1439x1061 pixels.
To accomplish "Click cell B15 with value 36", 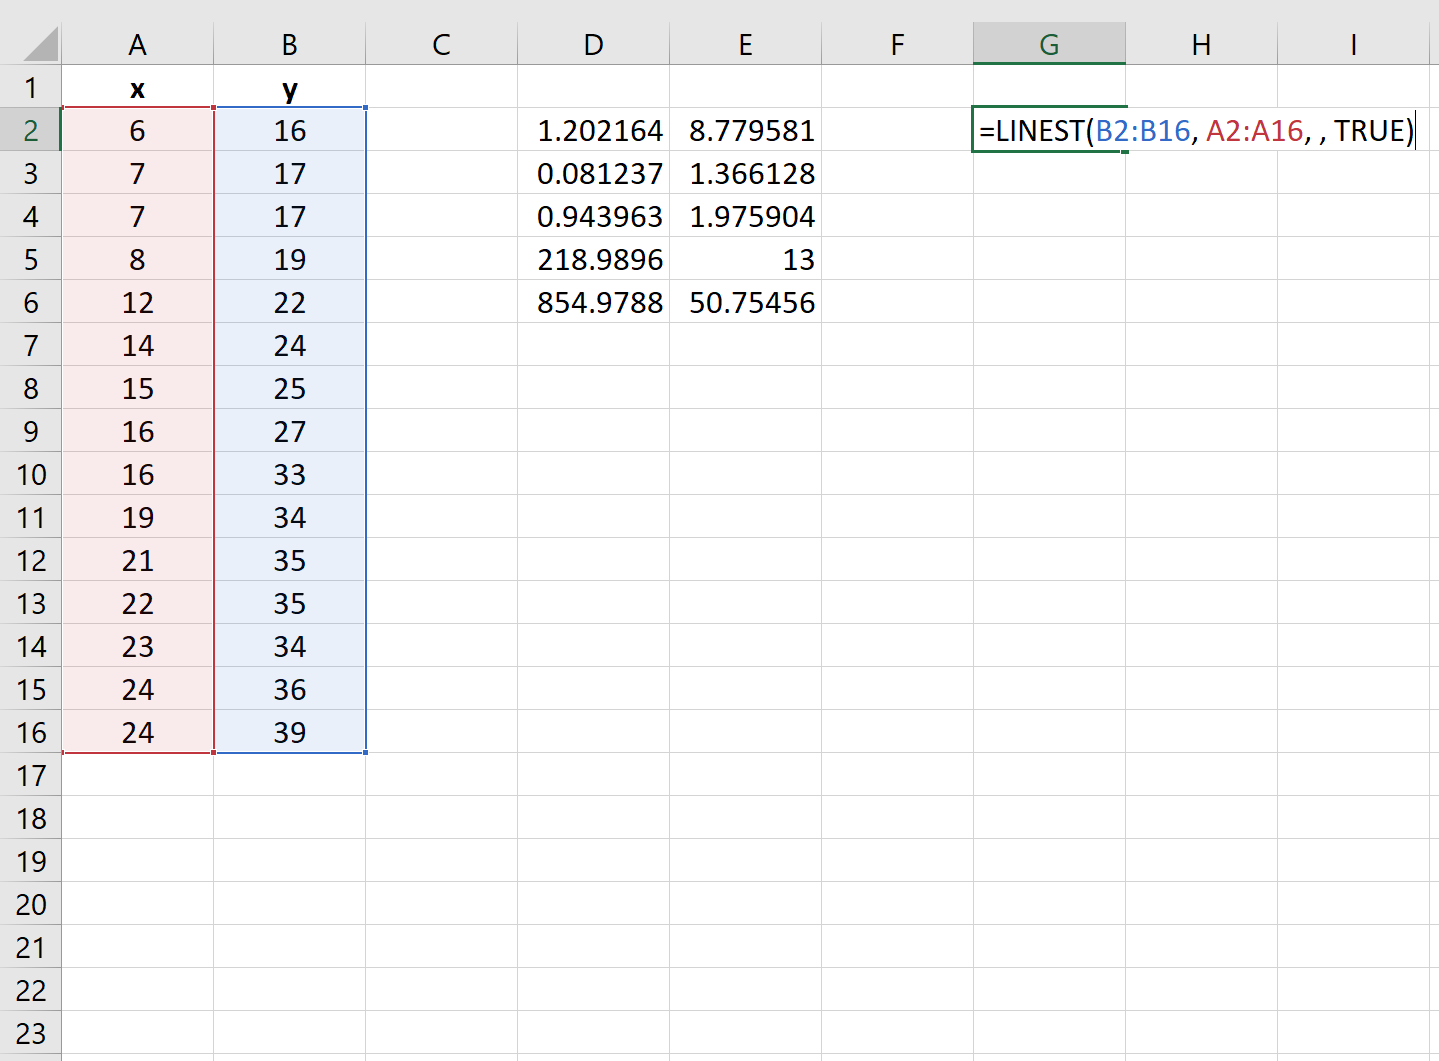I will (x=290, y=689).
